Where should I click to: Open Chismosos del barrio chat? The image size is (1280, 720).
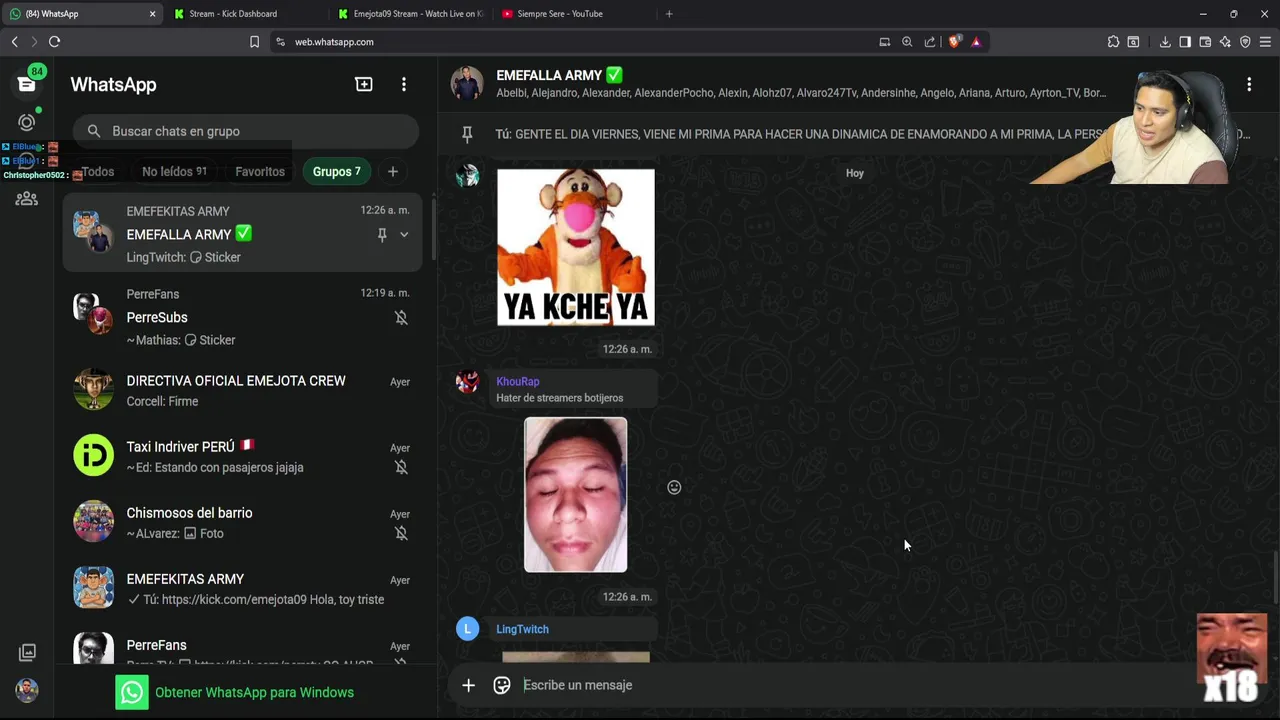pos(242,522)
